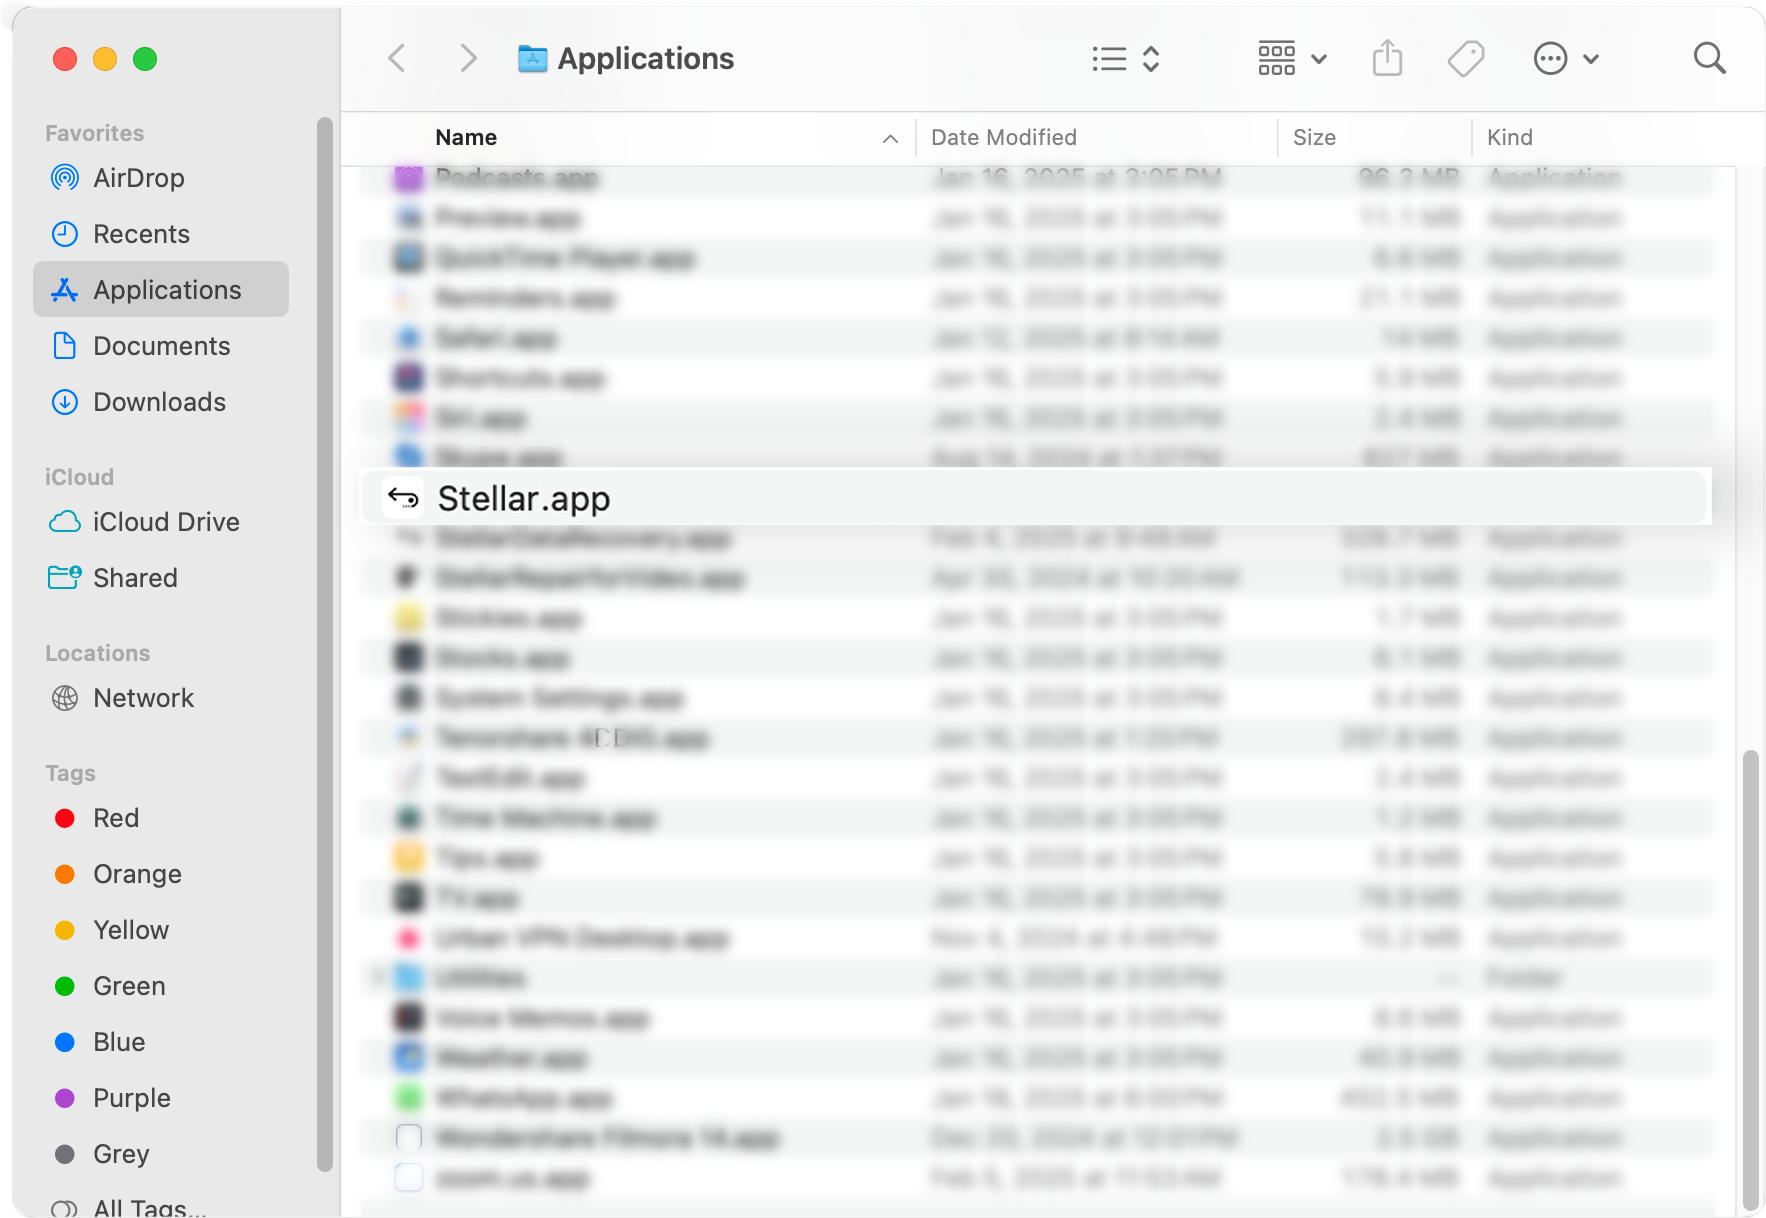This screenshot has height=1218, width=1766.
Task: Select the Stellar.app row
Action: [1035, 497]
